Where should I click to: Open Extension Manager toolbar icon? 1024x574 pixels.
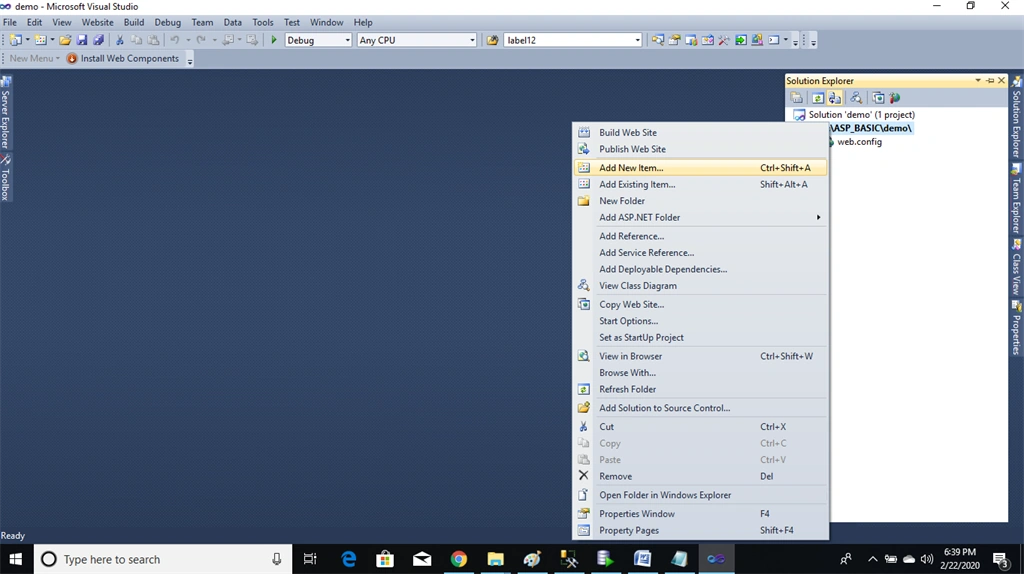pos(757,40)
